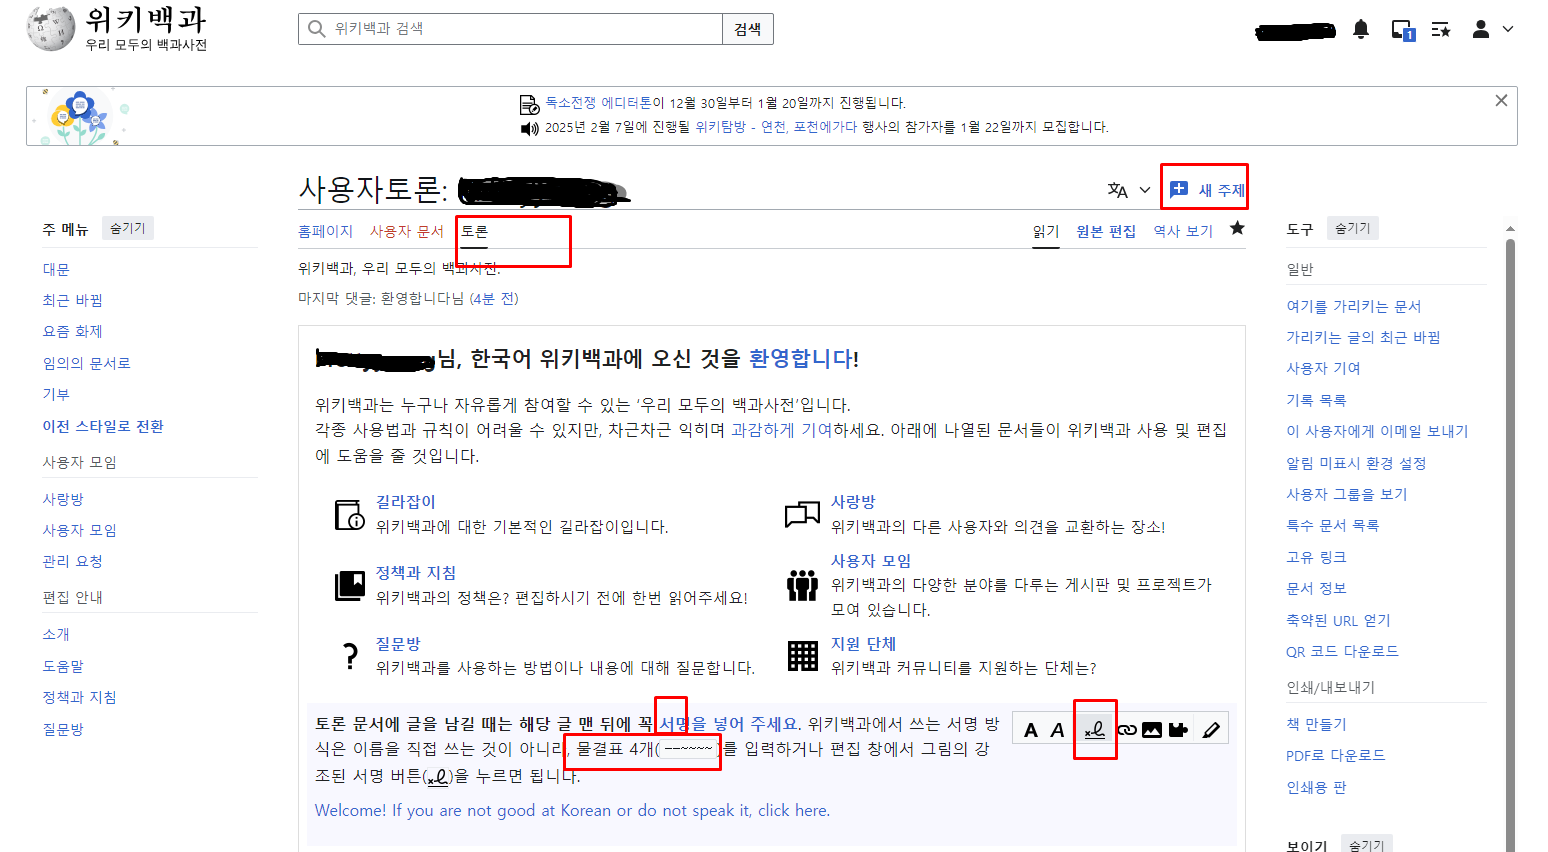The image size is (1548, 852).
Task: Click the pencil edit icon in toolbar image
Action: click(1211, 730)
